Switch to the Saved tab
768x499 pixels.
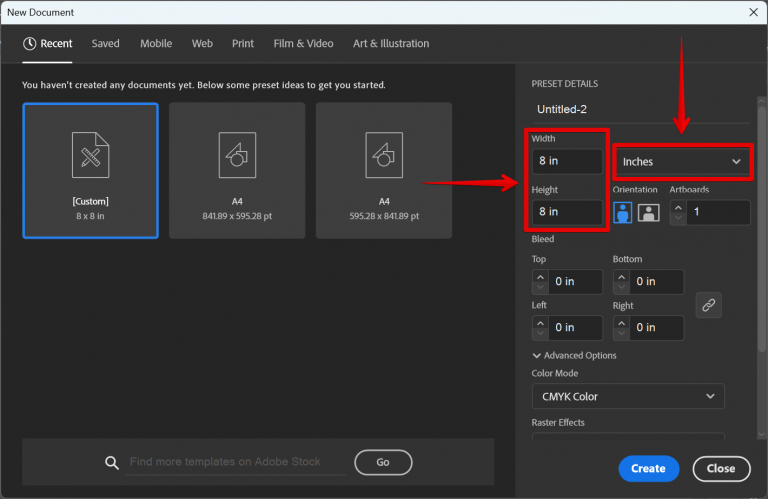tap(105, 44)
